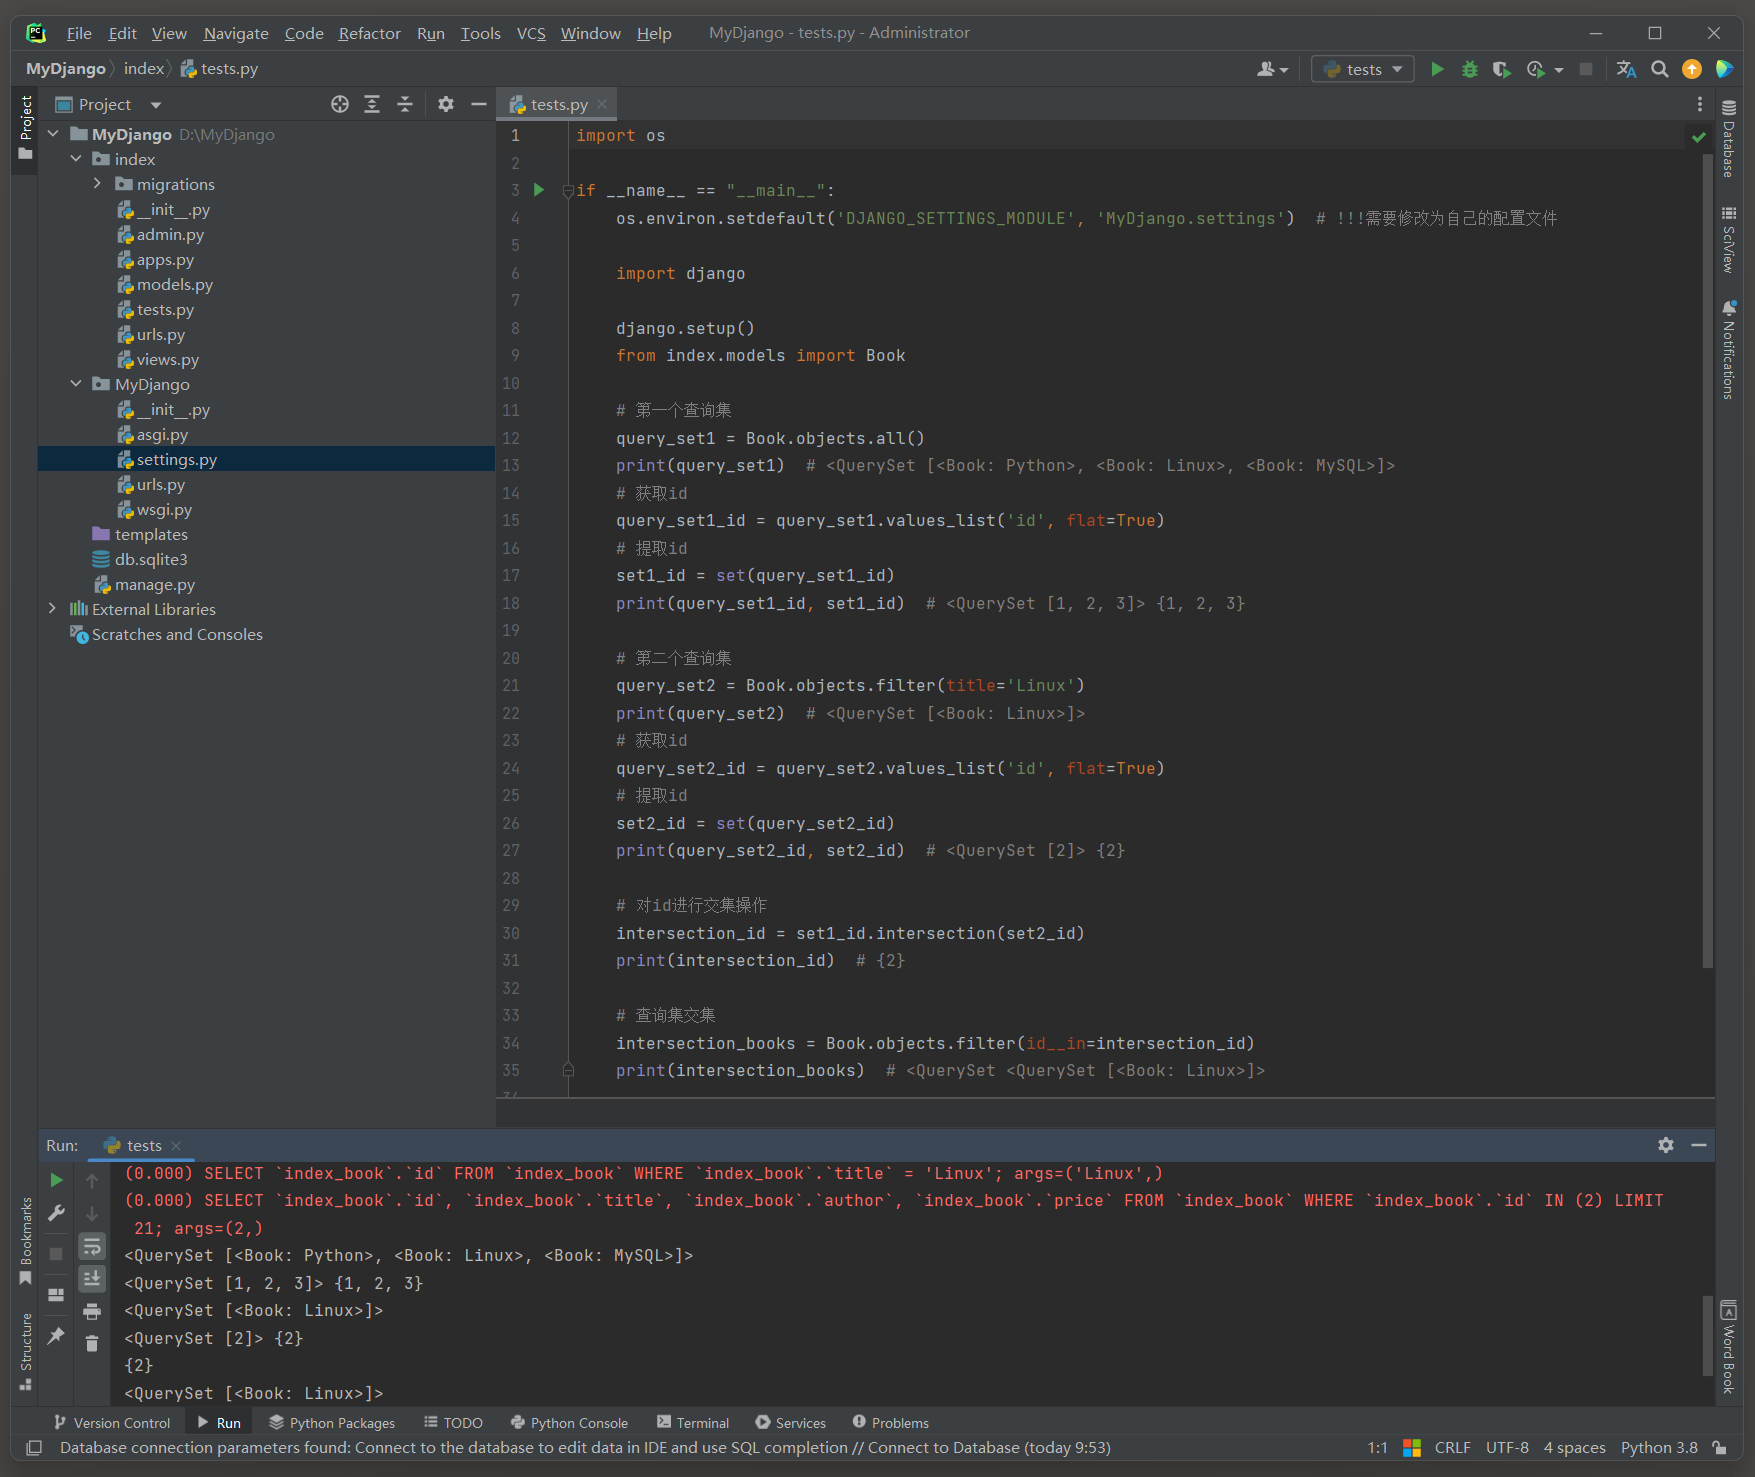This screenshot has height=1477, width=1755.
Task: Select the tests tab in Run panel
Action: (x=144, y=1145)
